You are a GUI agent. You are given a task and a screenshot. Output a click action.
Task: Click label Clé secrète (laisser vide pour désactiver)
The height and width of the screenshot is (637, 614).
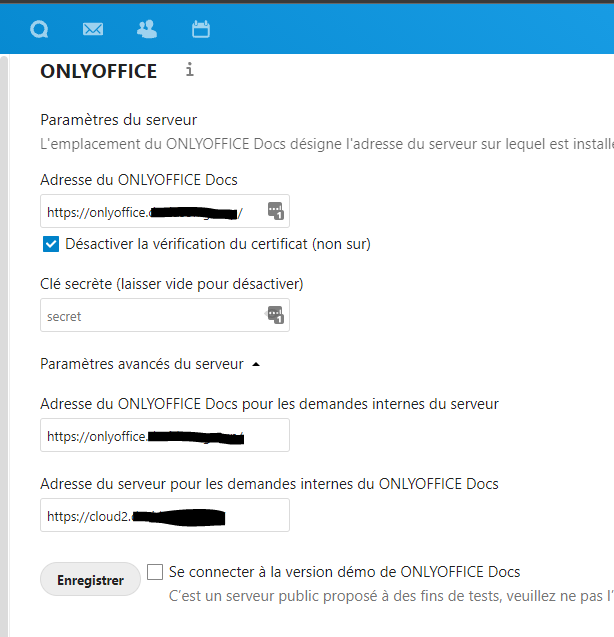click(171, 284)
